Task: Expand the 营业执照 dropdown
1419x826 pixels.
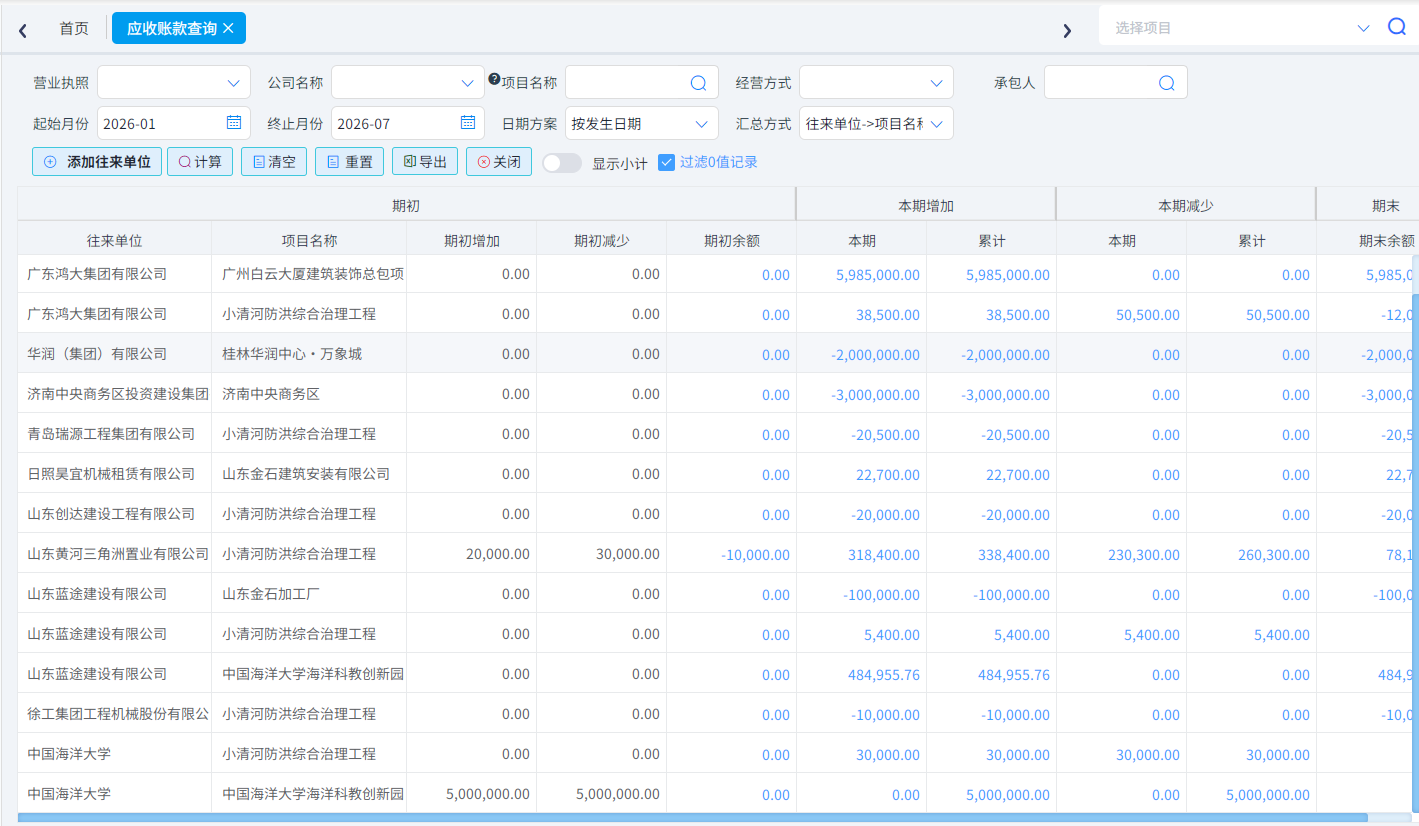Action: pyautogui.click(x=172, y=83)
